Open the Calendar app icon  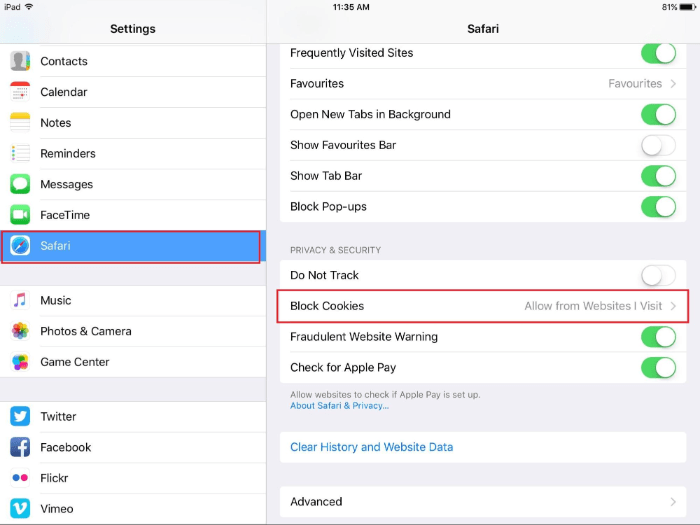(x=20, y=92)
